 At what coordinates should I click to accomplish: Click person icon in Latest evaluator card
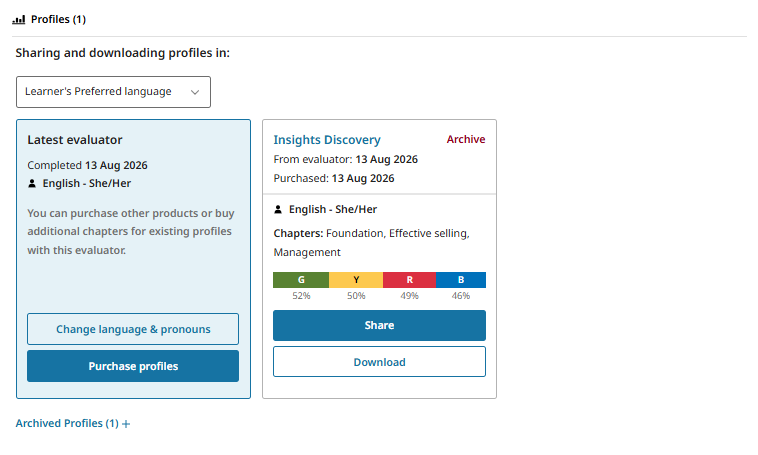pyautogui.click(x=32, y=184)
